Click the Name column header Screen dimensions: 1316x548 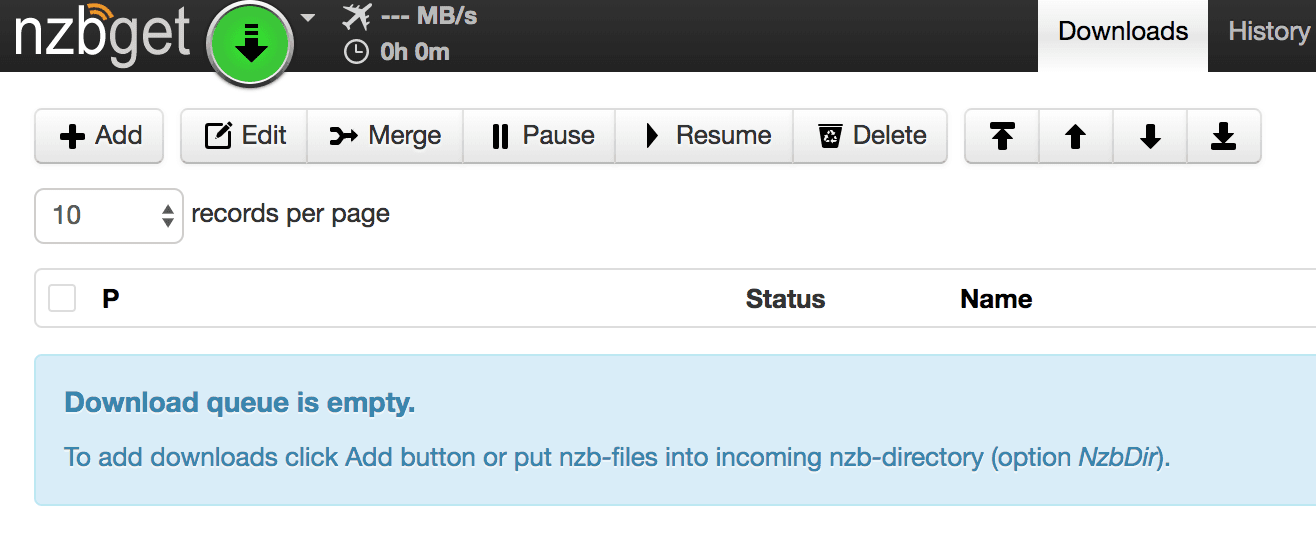pos(996,299)
